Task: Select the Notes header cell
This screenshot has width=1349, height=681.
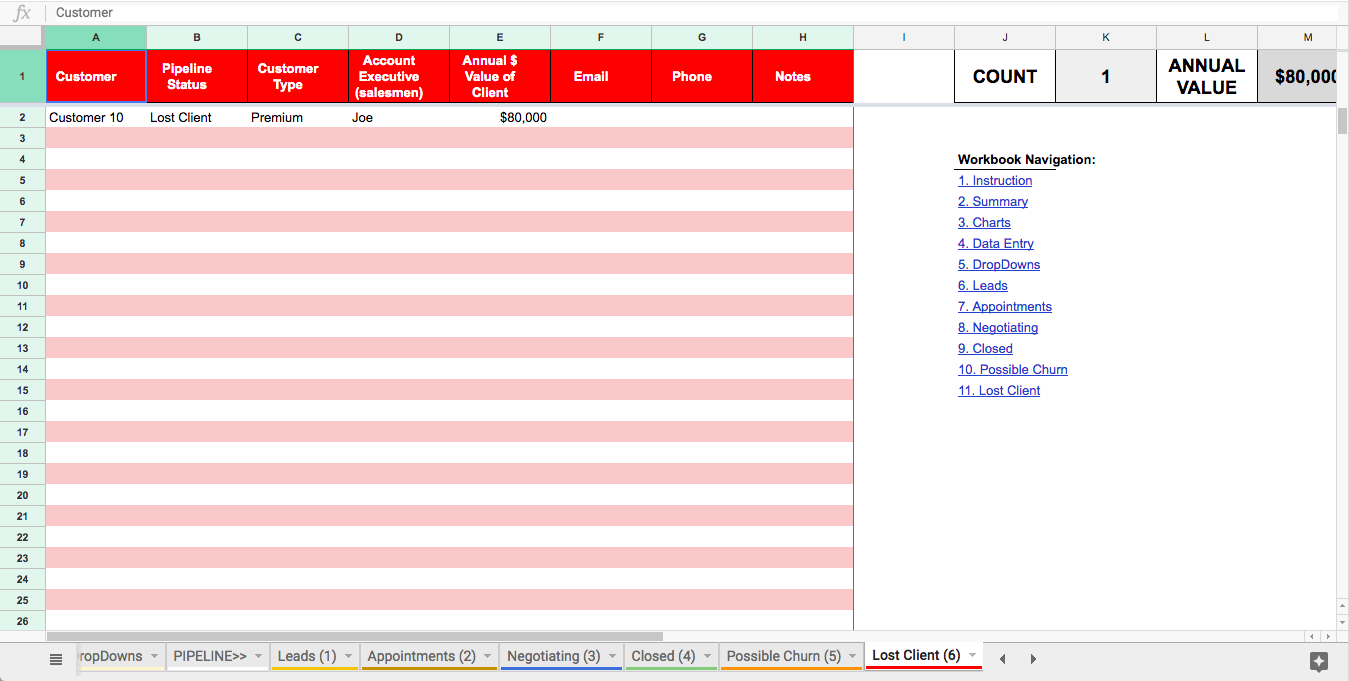Action: pos(803,76)
